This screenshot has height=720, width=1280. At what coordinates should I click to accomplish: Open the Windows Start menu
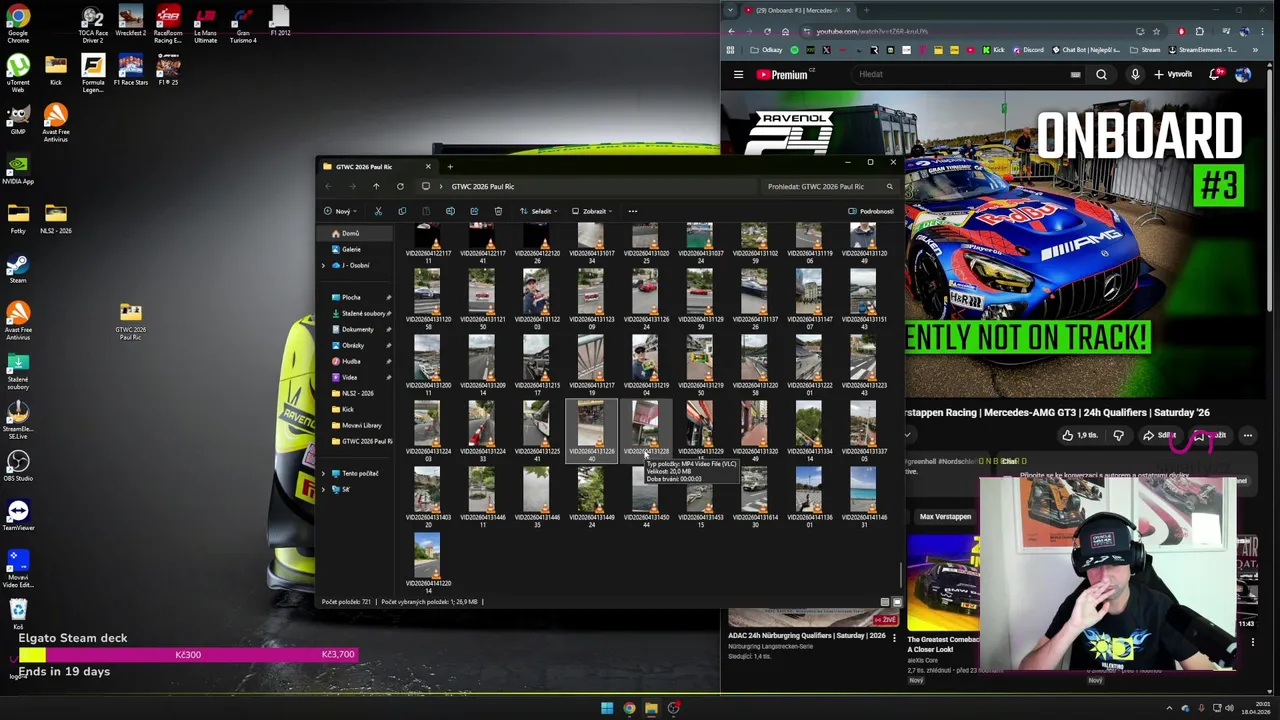[x=606, y=708]
